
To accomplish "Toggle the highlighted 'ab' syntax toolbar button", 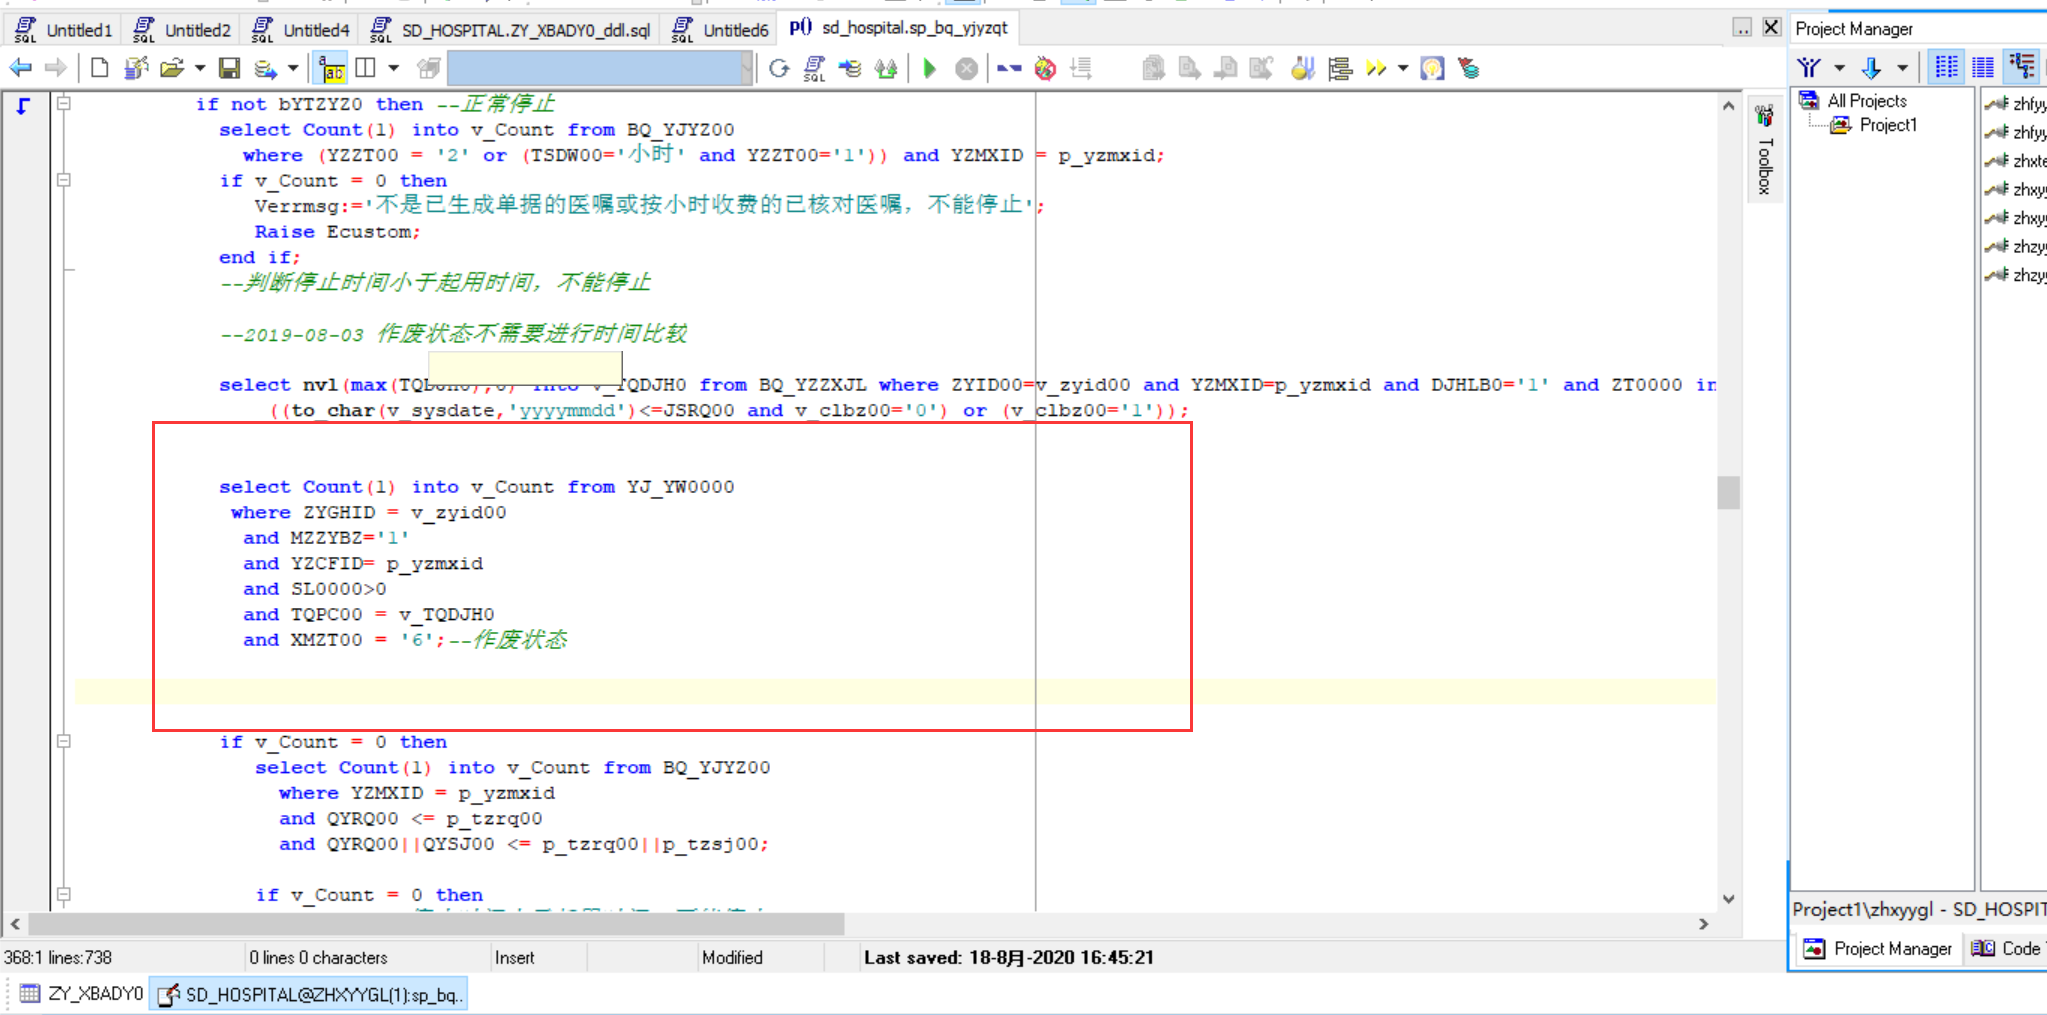I will (x=331, y=68).
